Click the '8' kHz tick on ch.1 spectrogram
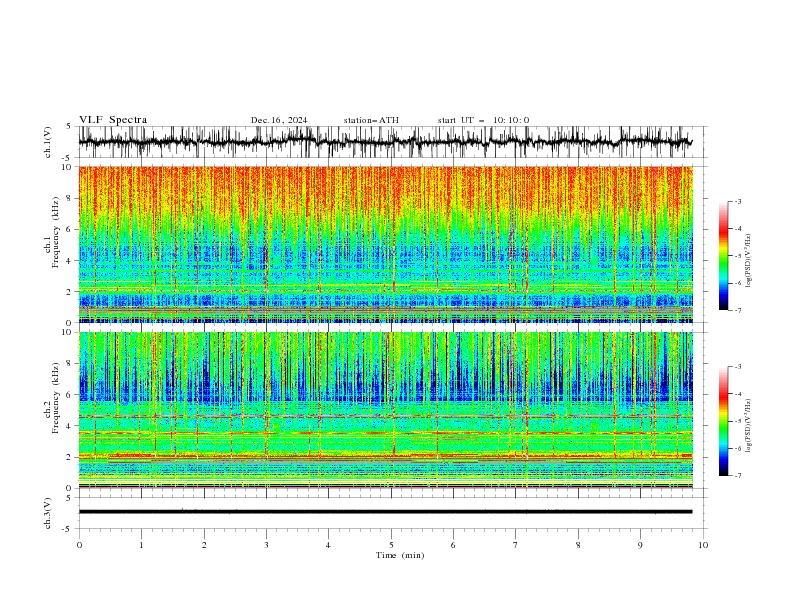This screenshot has width=792, height=612. click(x=70, y=198)
